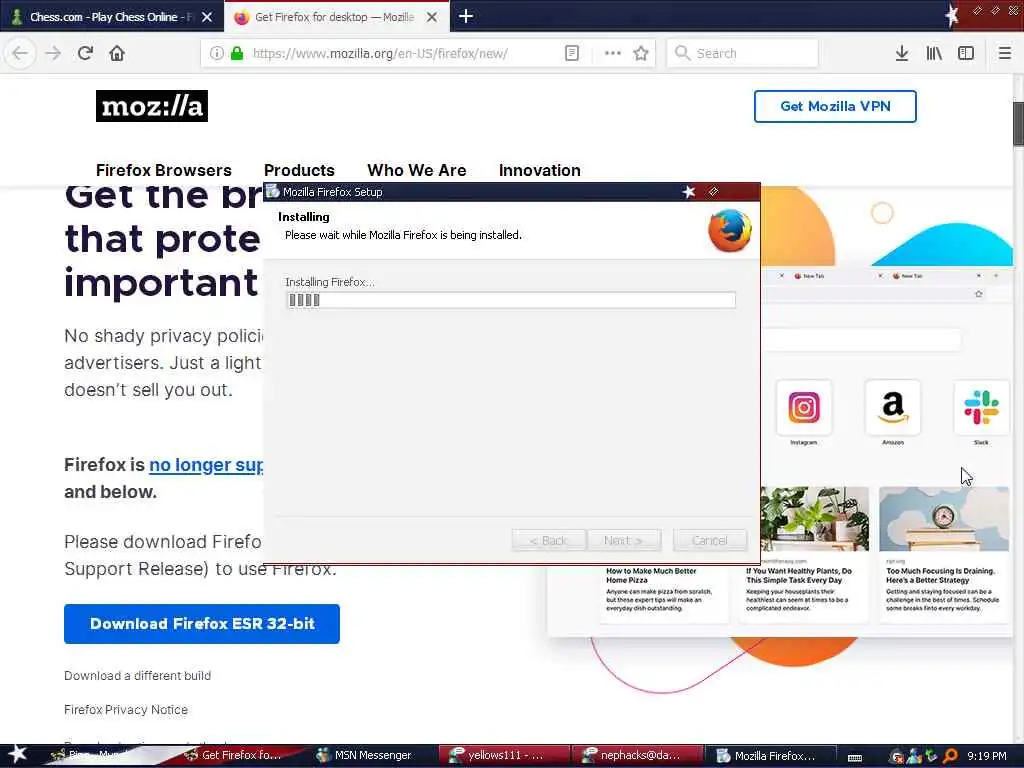
Task: Bookmark this page with the star icon
Action: tap(641, 53)
